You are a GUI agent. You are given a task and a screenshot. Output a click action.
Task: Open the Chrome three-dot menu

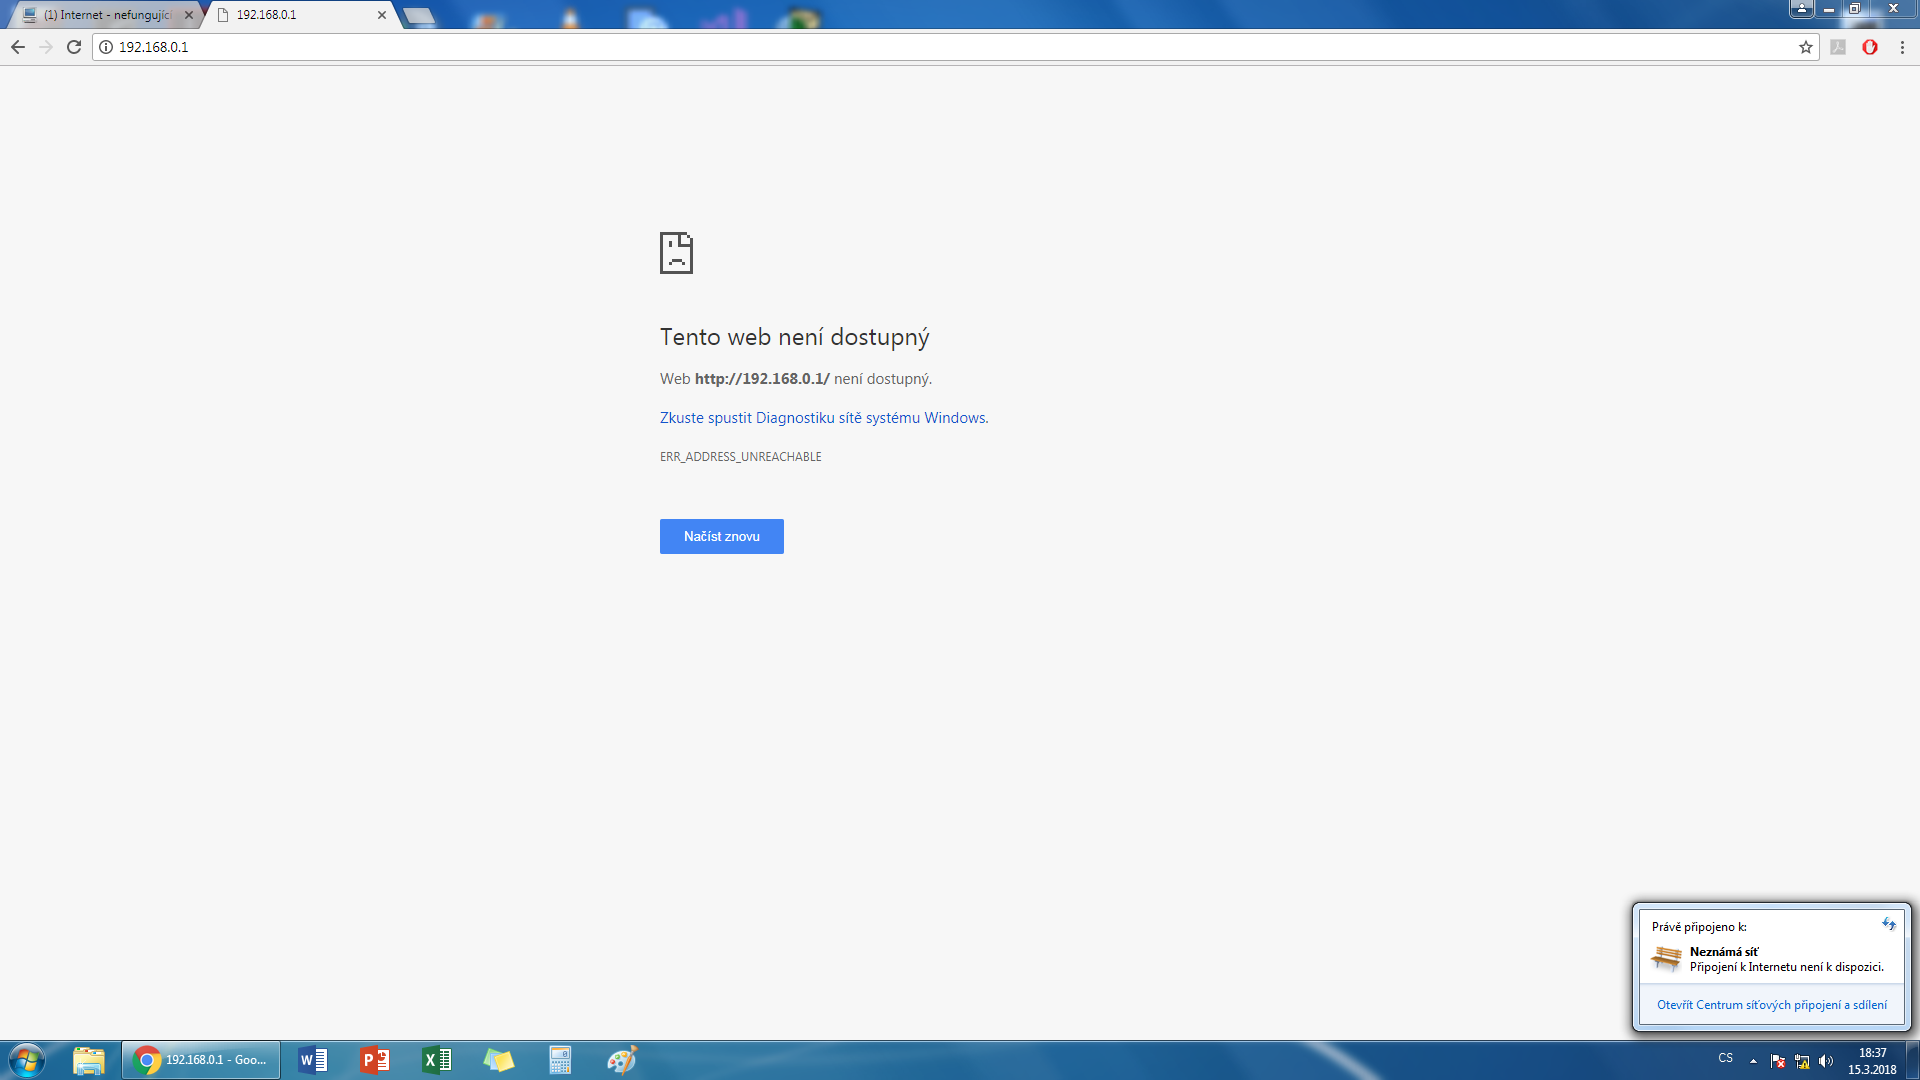pos(1902,47)
